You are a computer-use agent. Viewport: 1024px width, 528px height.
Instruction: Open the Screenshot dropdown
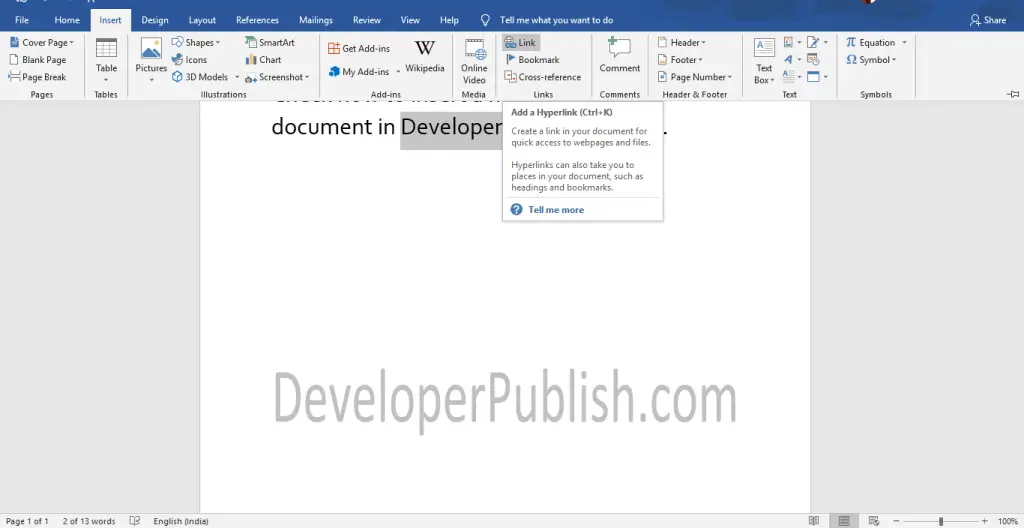pyautogui.click(x=277, y=77)
